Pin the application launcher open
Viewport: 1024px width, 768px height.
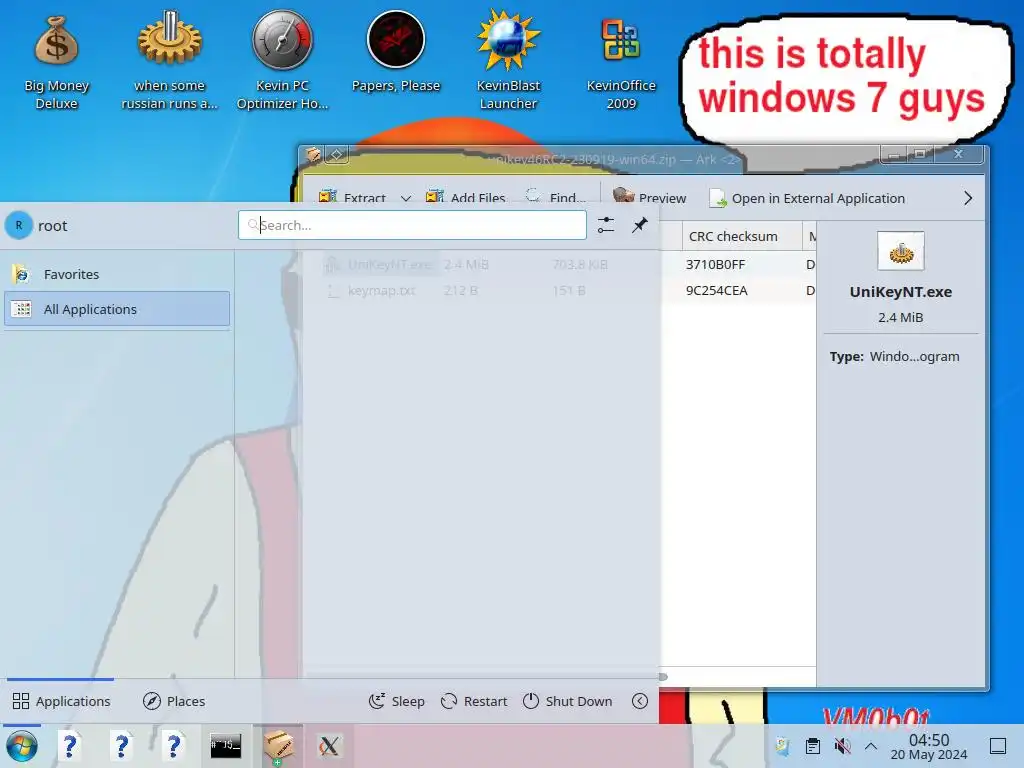639,225
